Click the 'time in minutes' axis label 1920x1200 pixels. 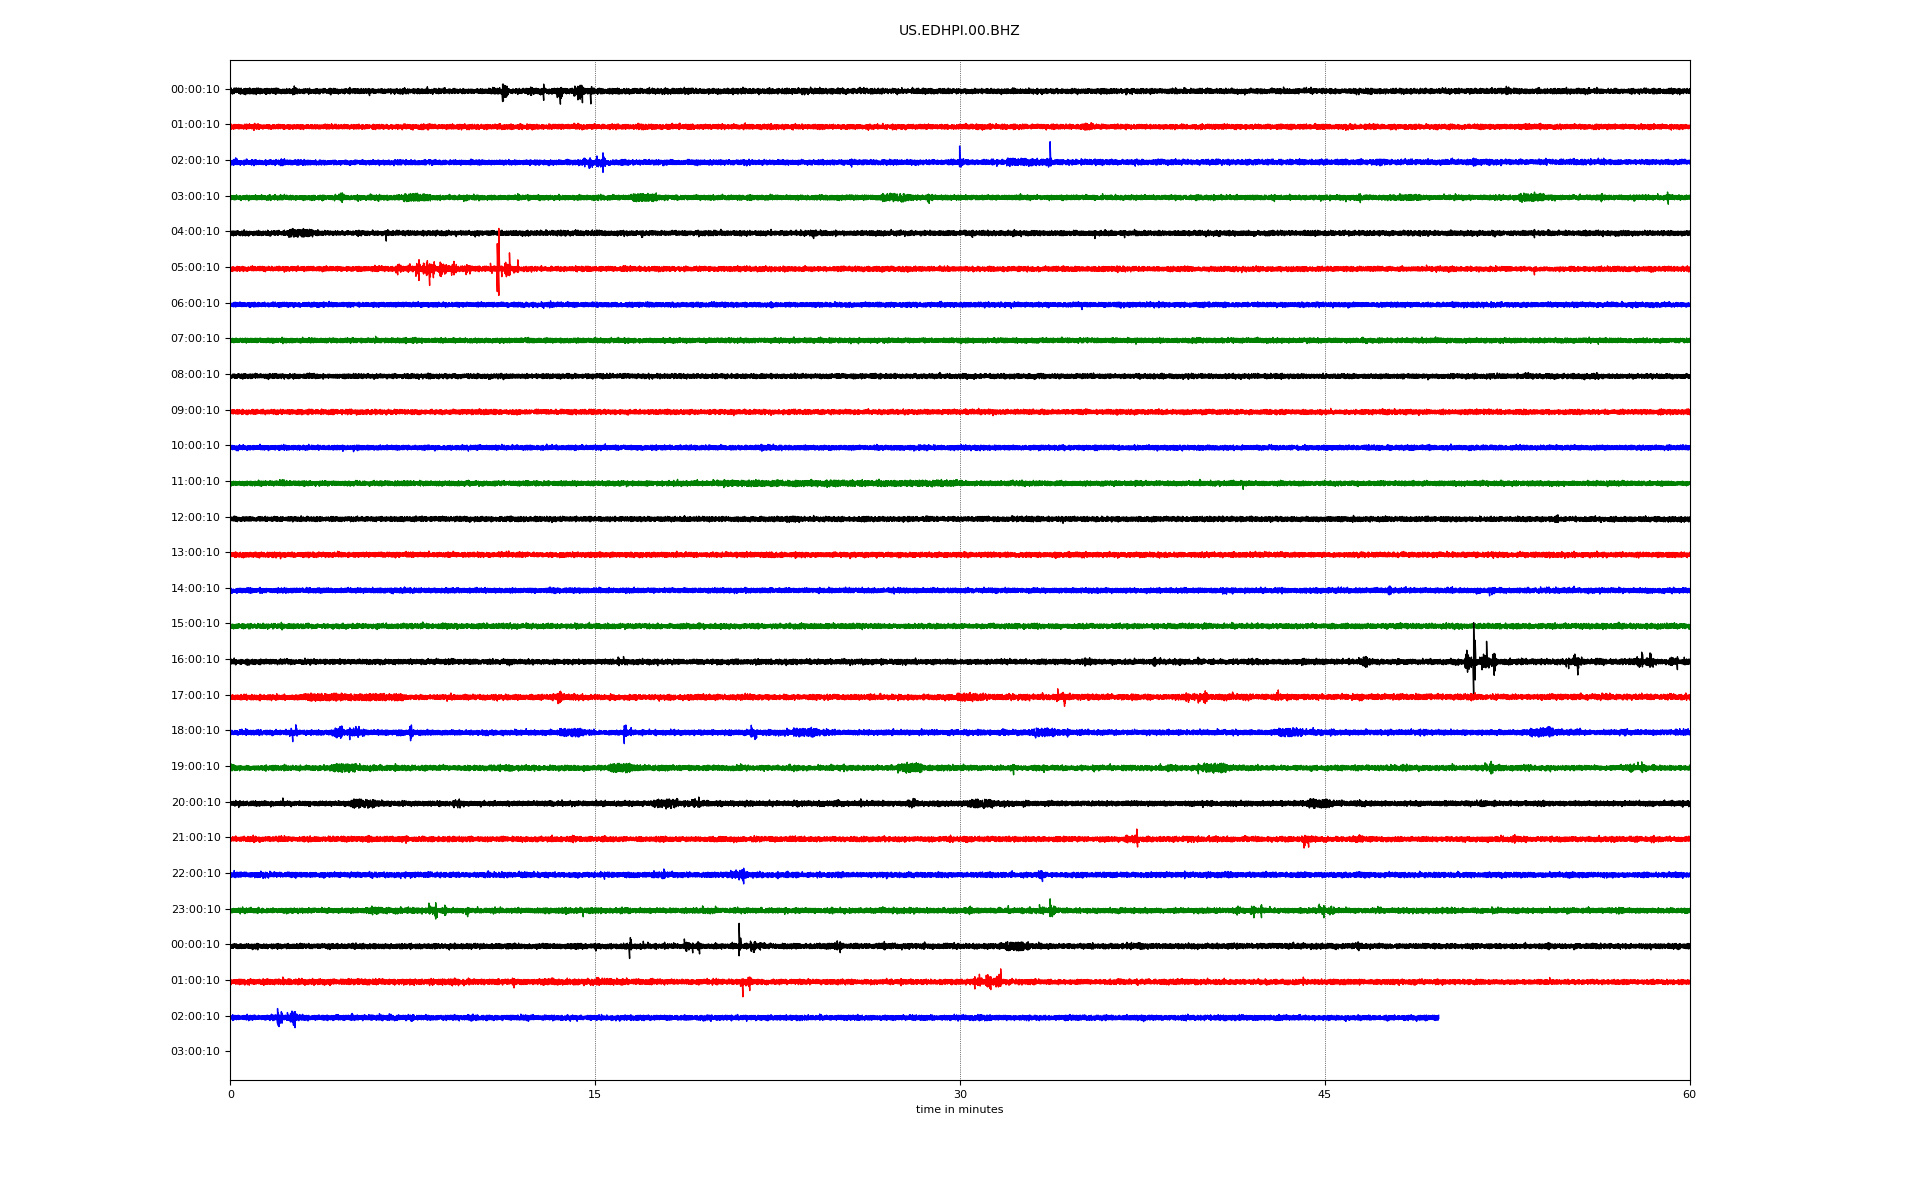coord(958,1110)
